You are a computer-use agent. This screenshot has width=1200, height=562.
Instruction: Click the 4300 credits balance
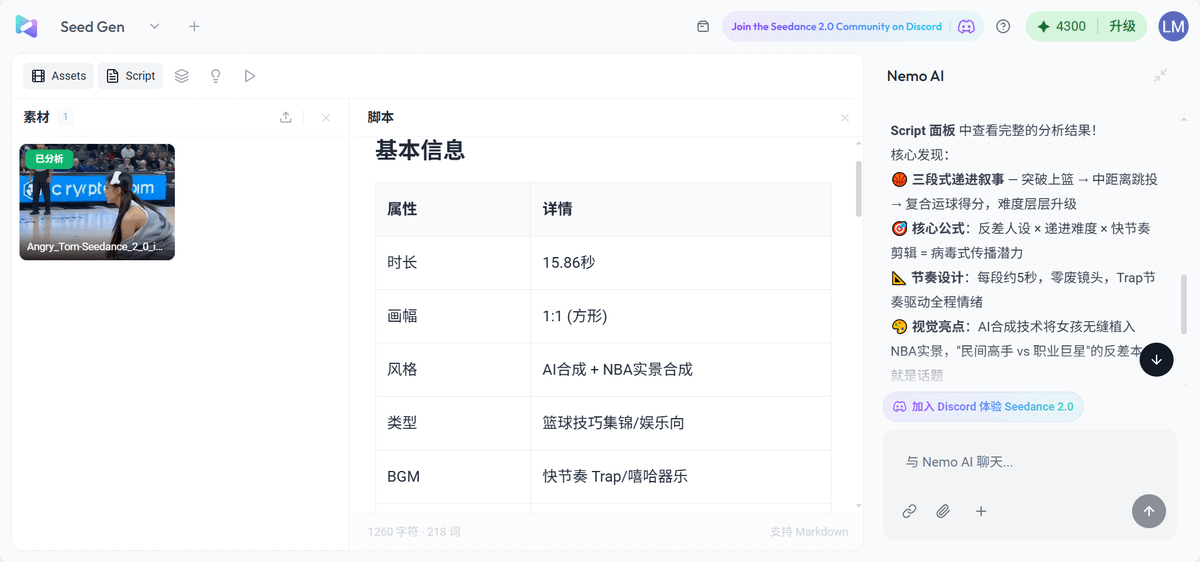click(x=1062, y=27)
